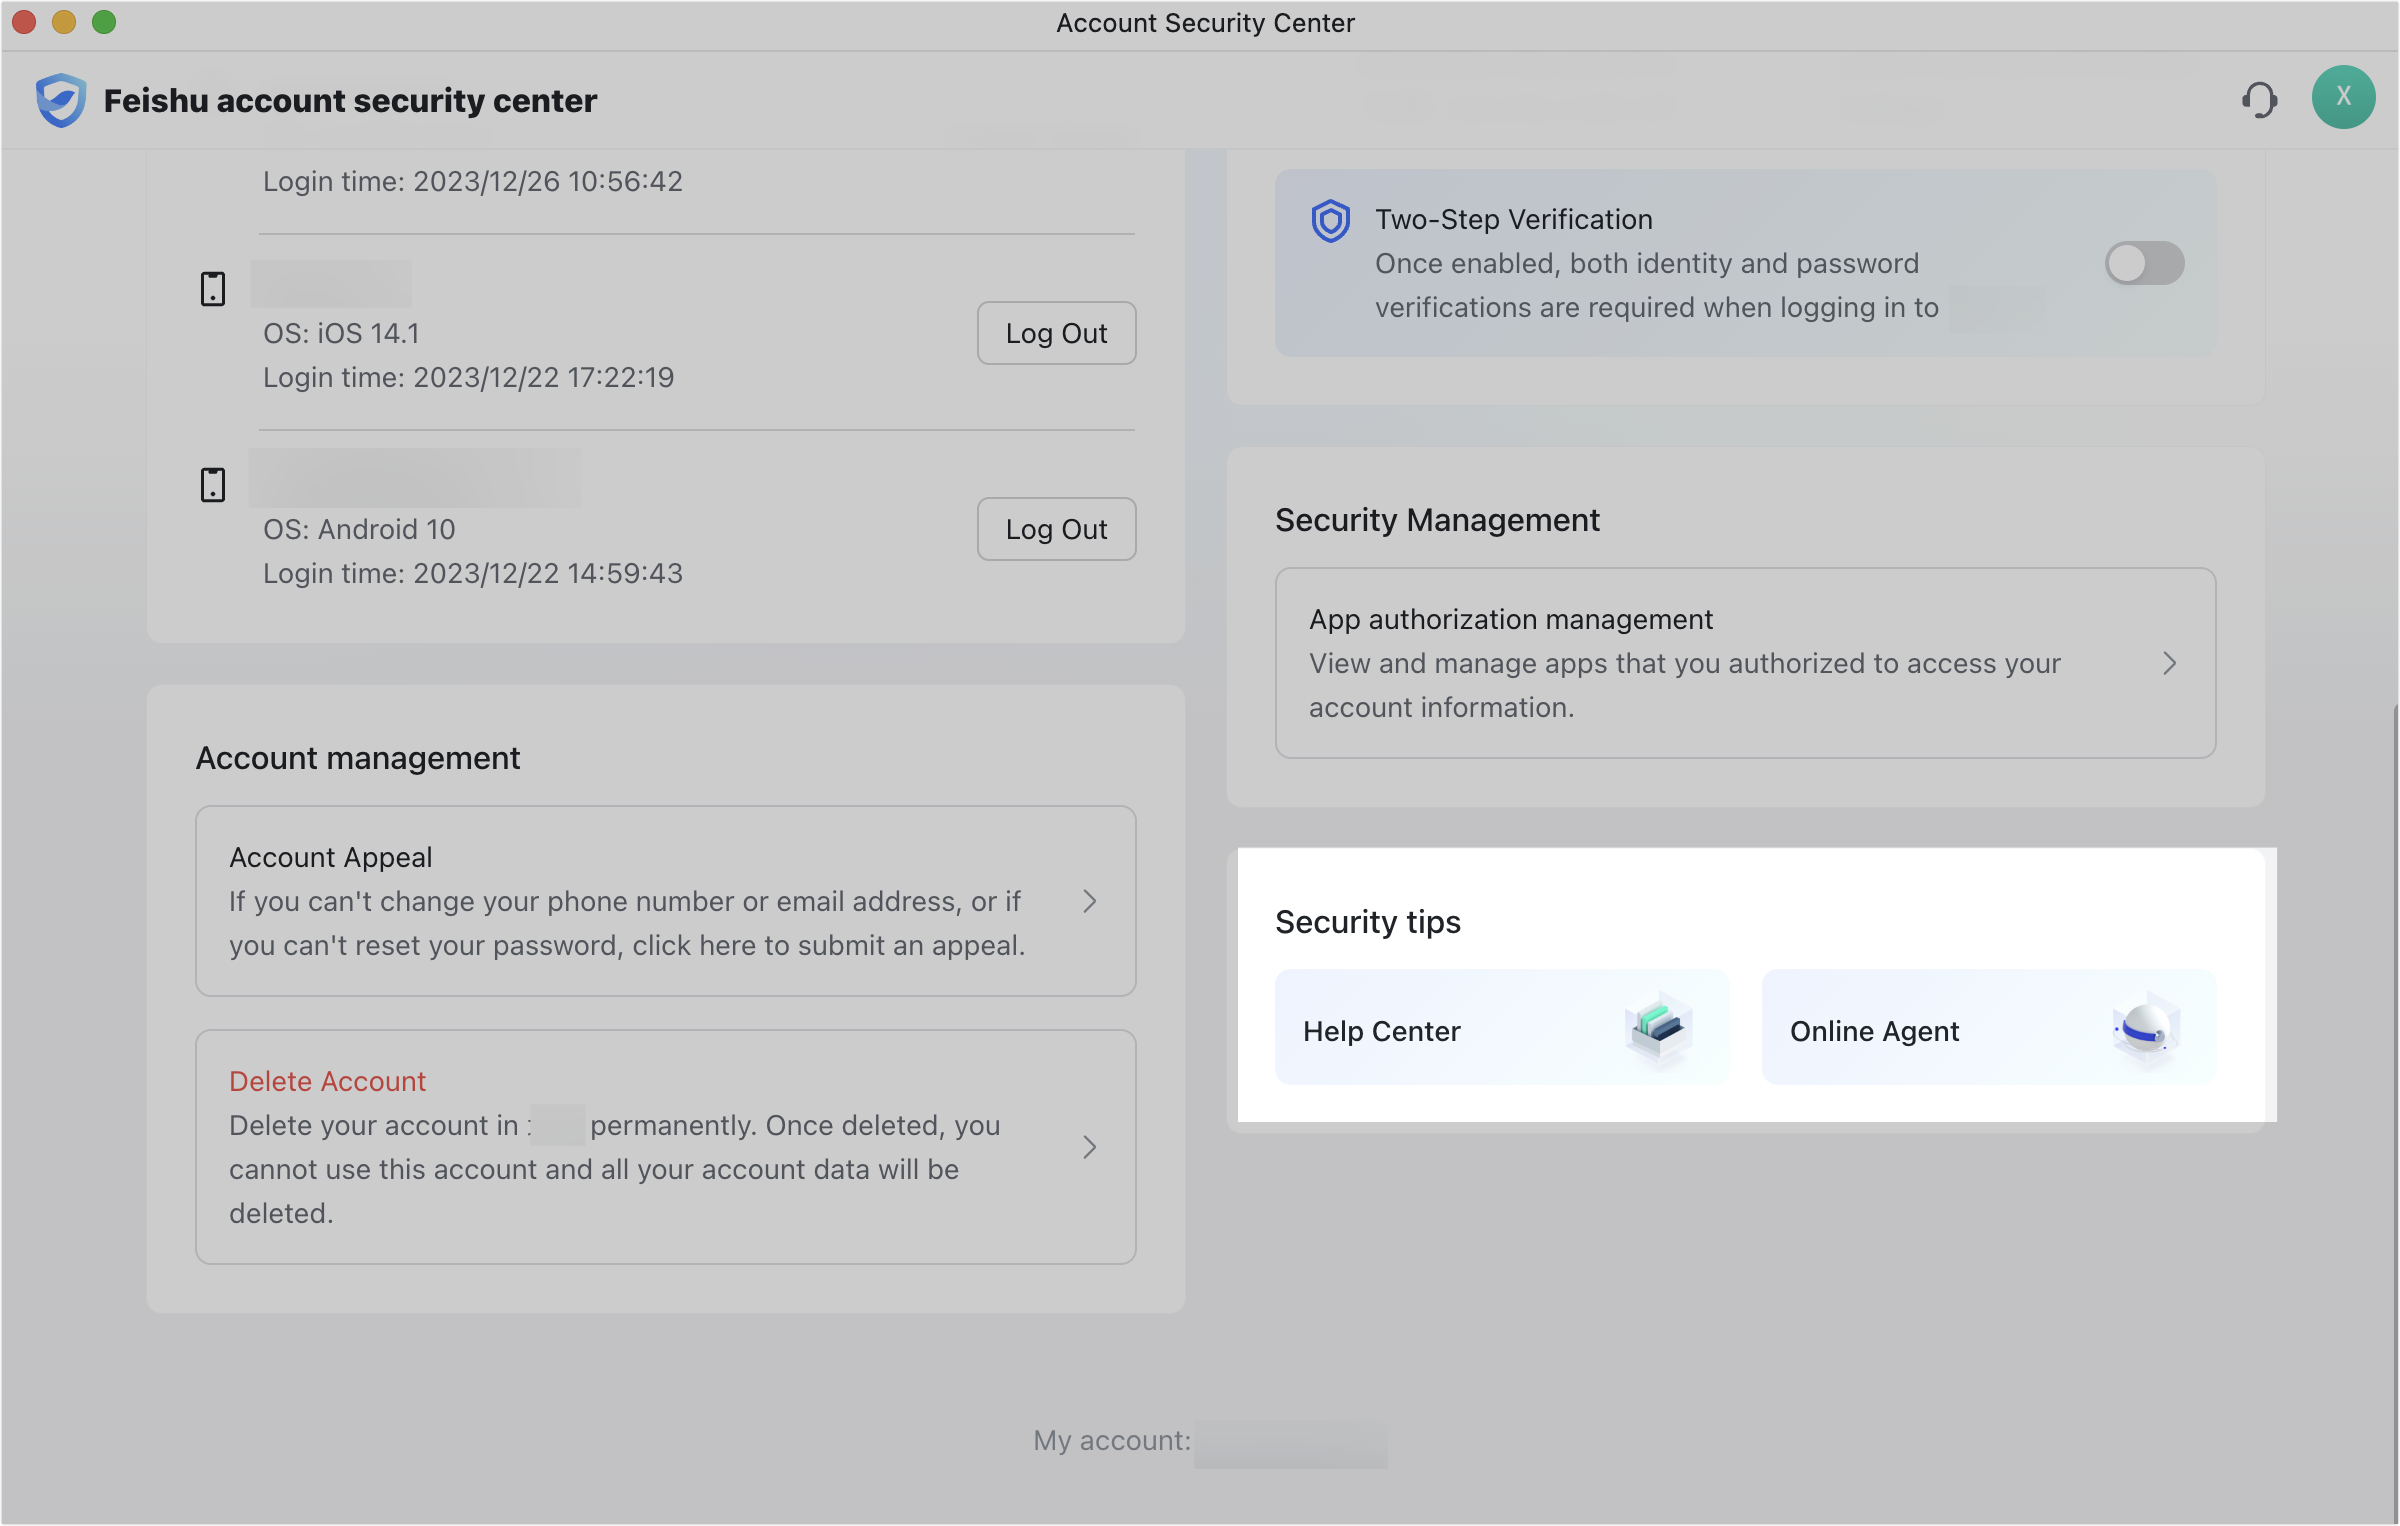2400x1526 pixels.
Task: Open the Help Center card
Action: point(1501,1027)
